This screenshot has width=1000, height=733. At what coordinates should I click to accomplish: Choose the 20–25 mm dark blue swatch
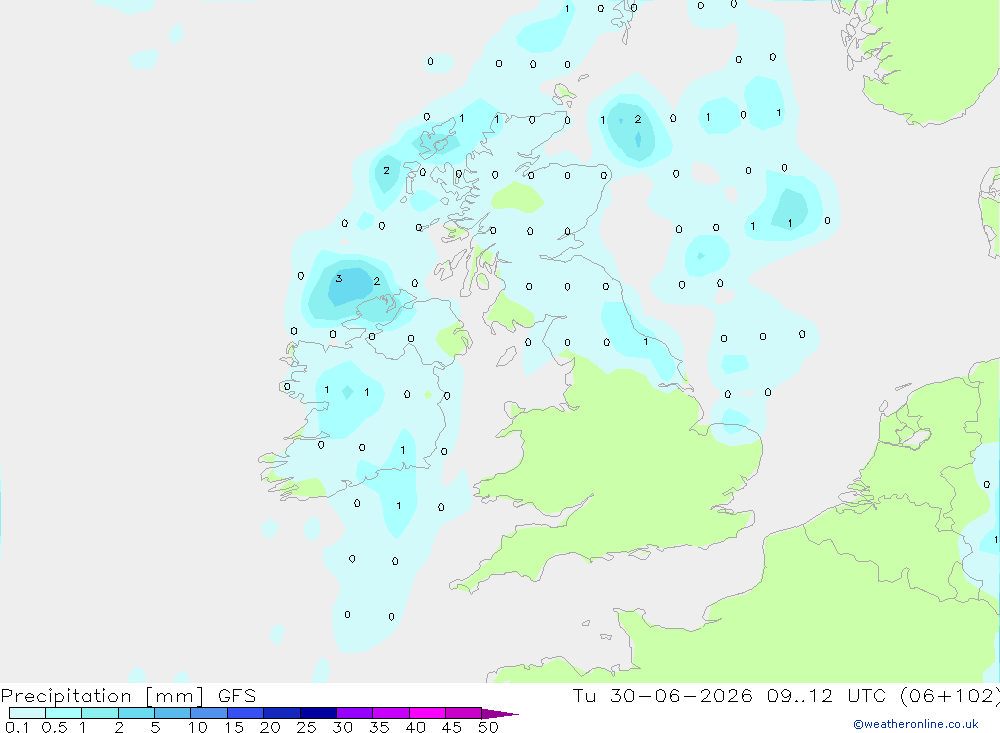[x=281, y=713]
